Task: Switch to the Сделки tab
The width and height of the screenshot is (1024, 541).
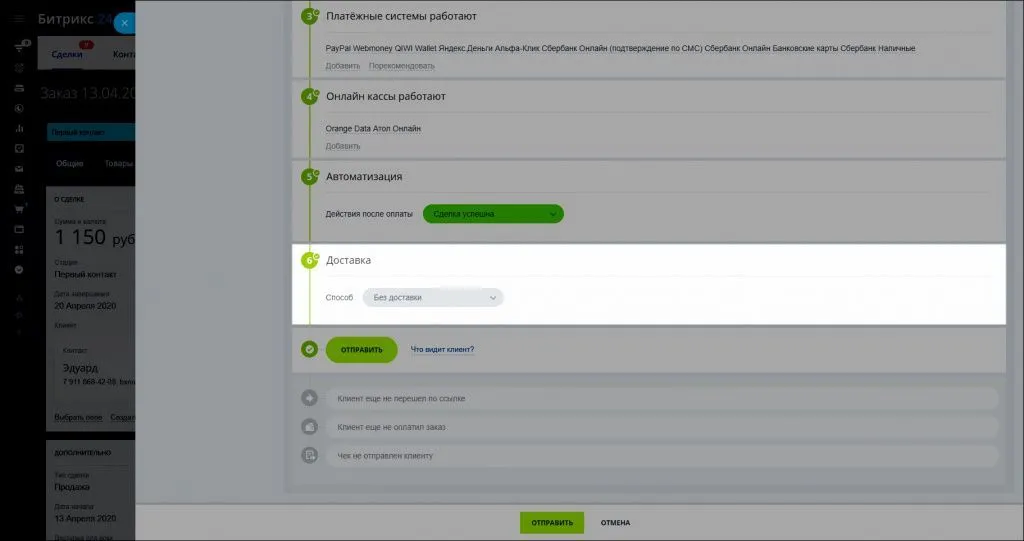Action: 67,54
